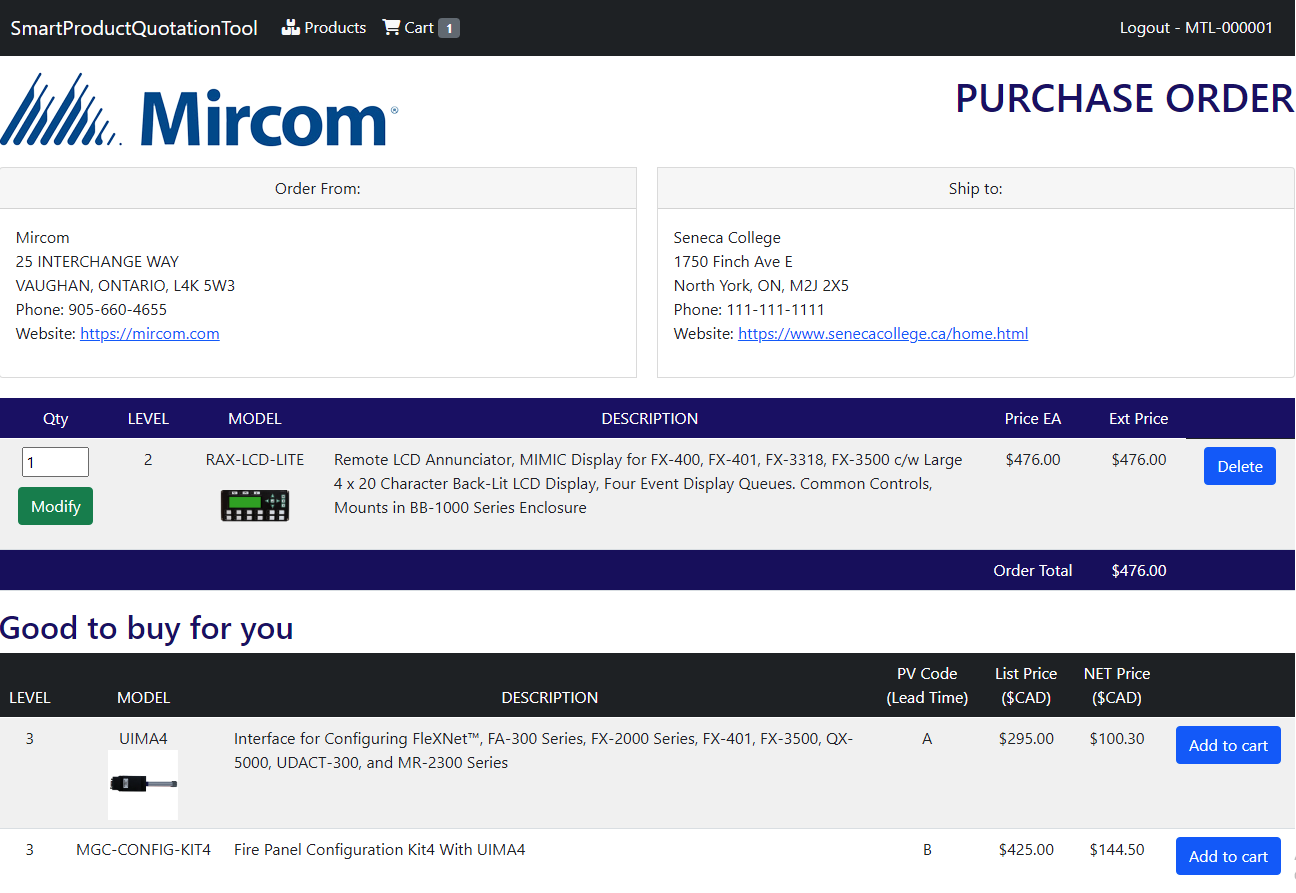Click the PURCHASE ORDER heading
Image resolution: width=1296 pixels, height=893 pixels.
pyautogui.click(x=1125, y=99)
